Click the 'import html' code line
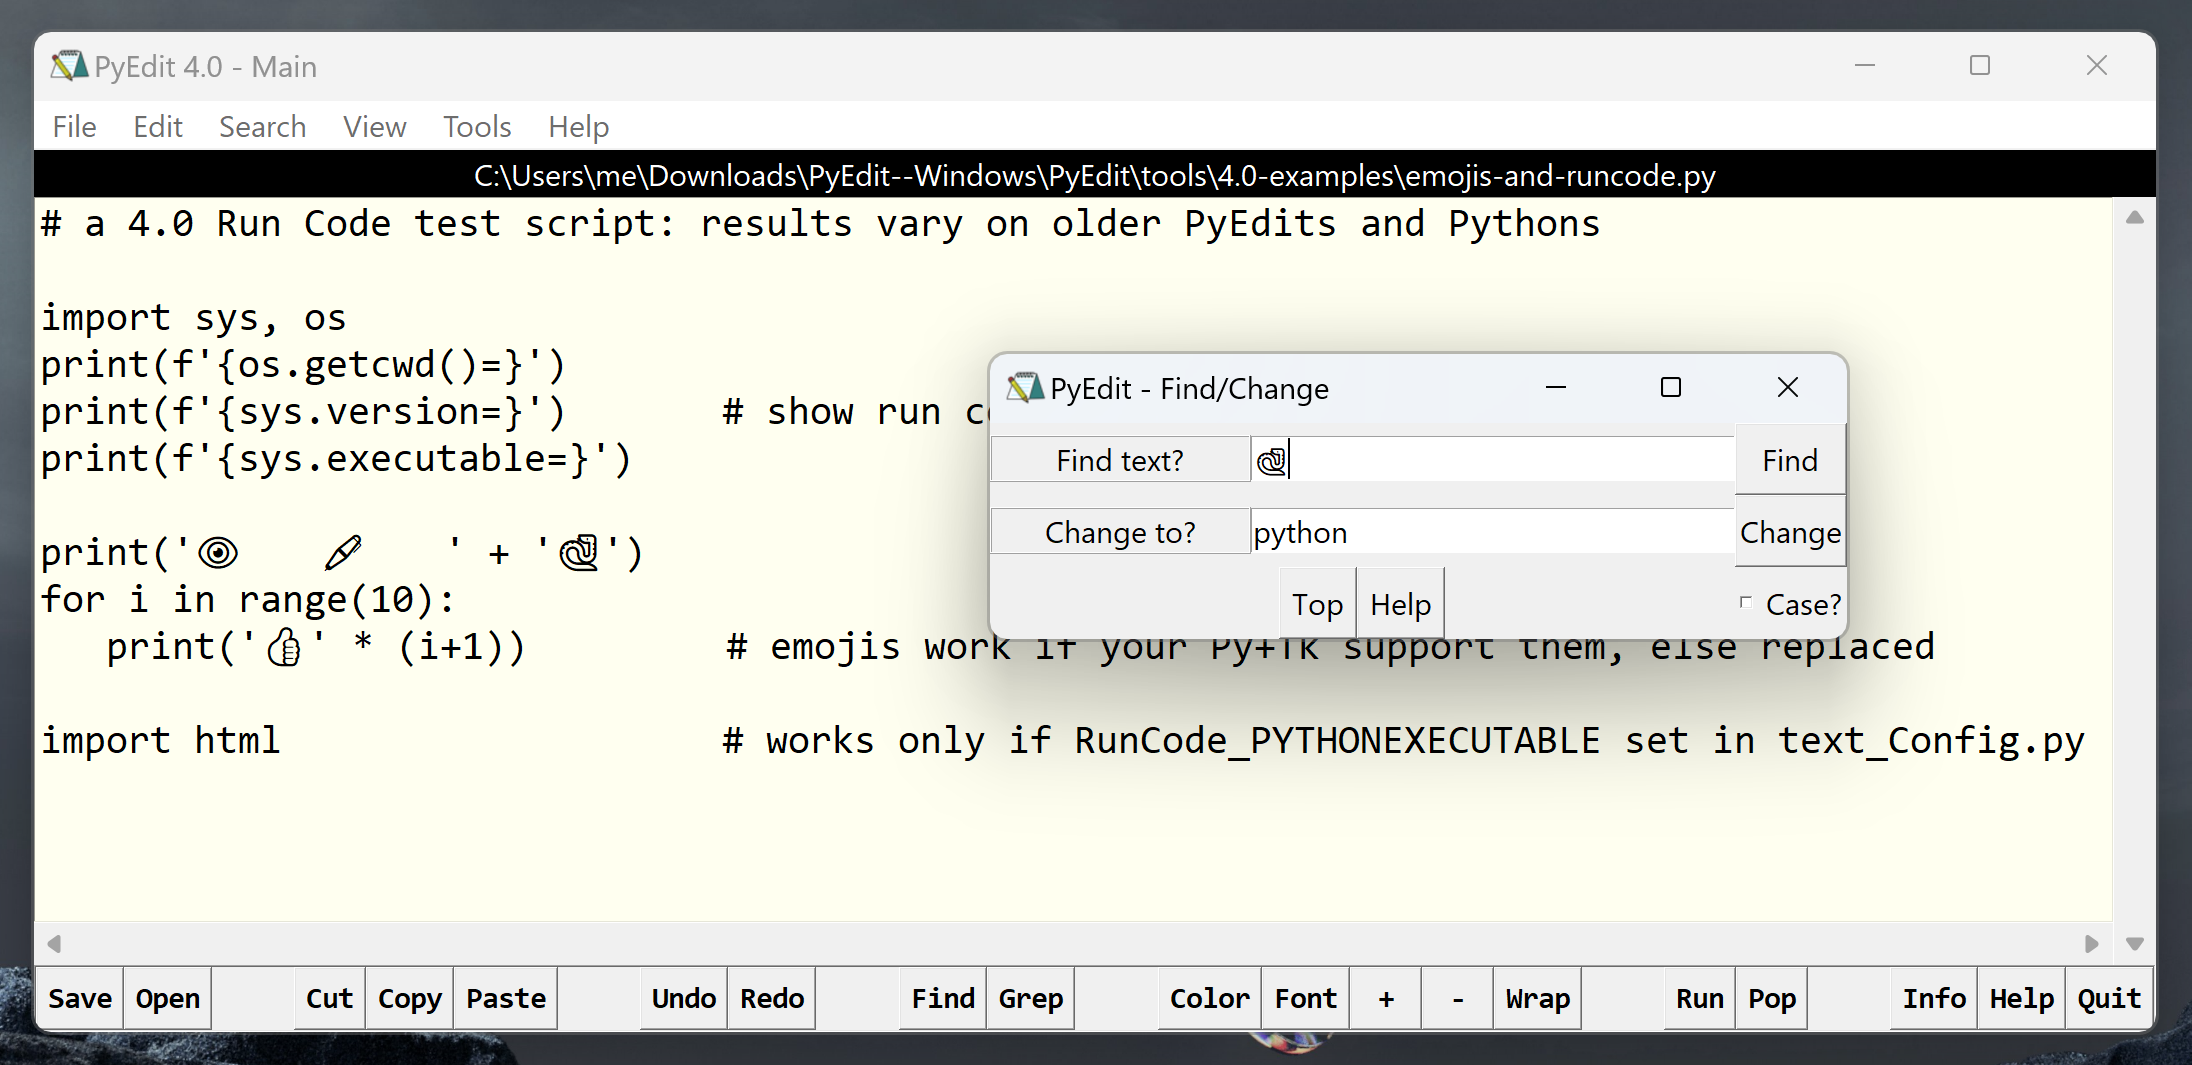This screenshot has height=1065, width=2192. click(160, 740)
